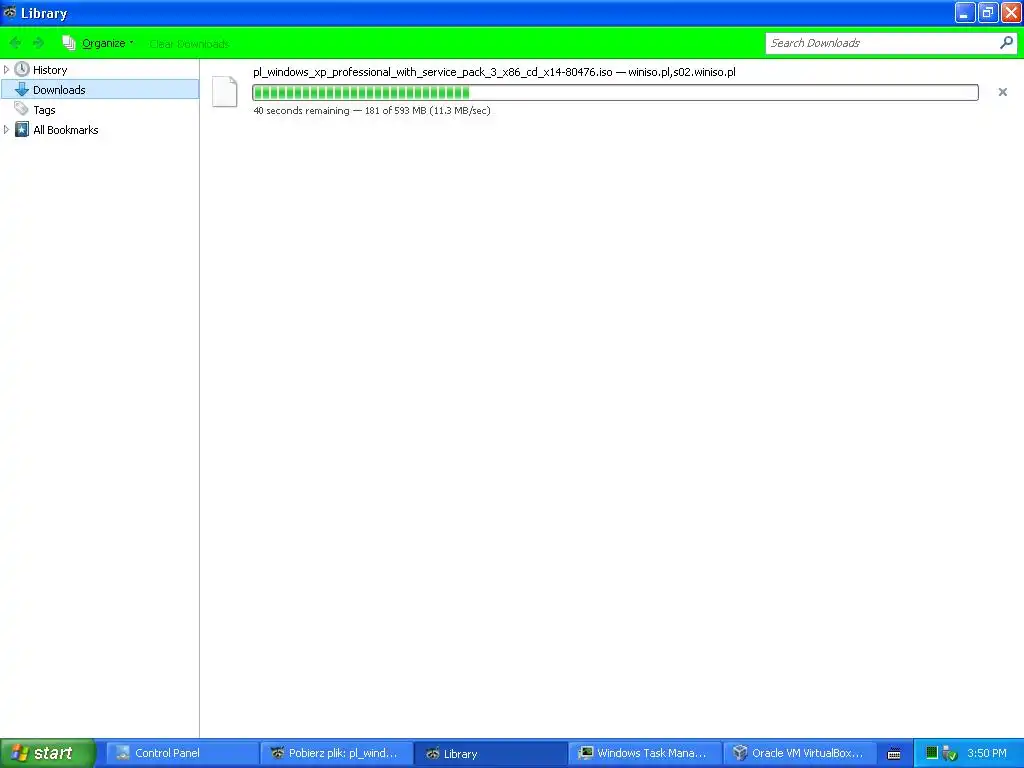Click the network tray icon with checkmark
1024x768 pixels.
(950, 754)
